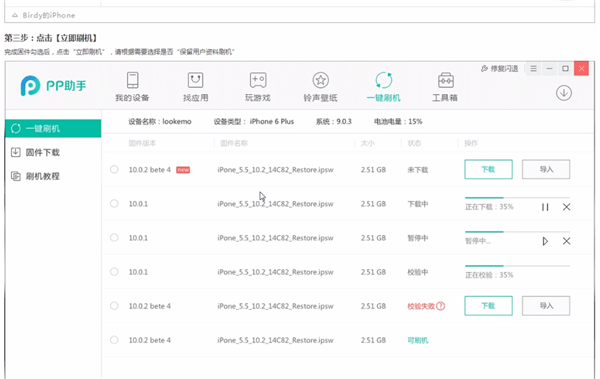
Task: Close the PP助手 window
Action: pos(581,69)
